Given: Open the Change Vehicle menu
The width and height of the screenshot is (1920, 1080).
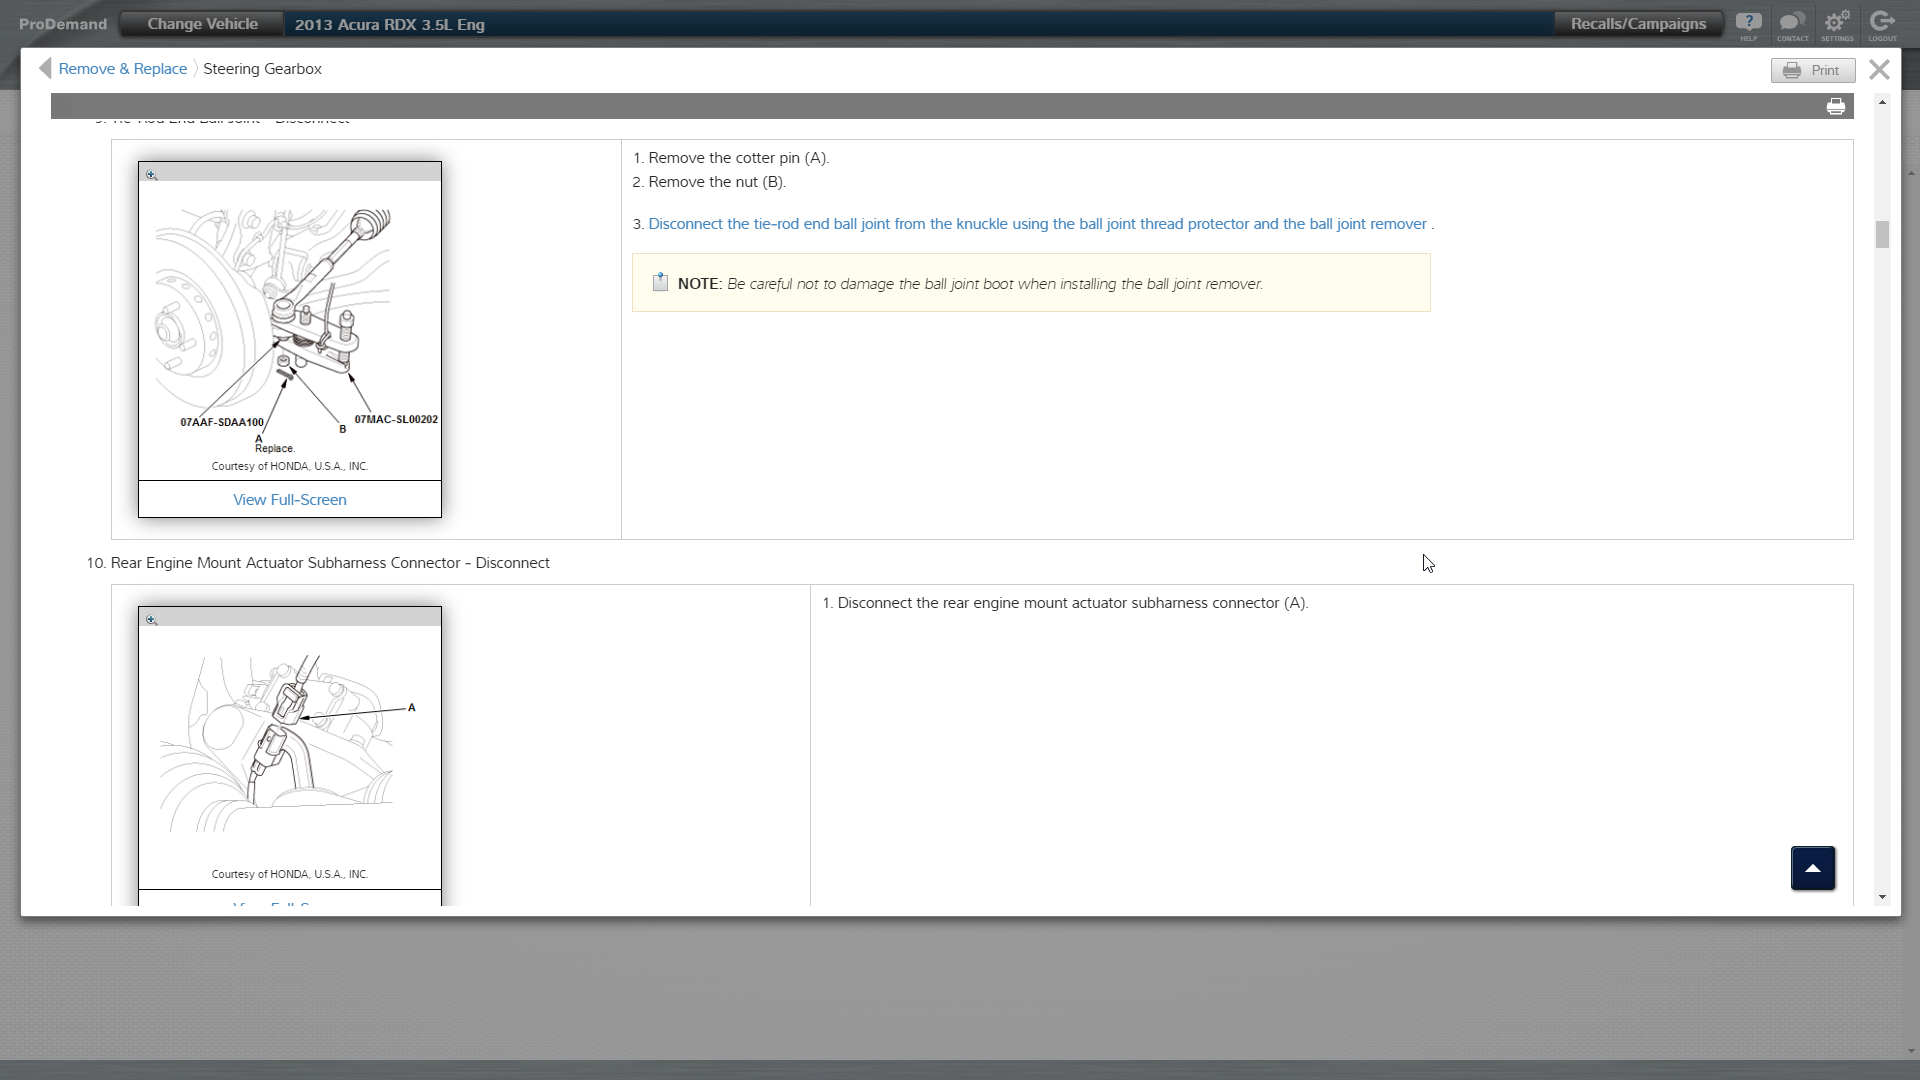Looking at the screenshot, I should coord(202,24).
